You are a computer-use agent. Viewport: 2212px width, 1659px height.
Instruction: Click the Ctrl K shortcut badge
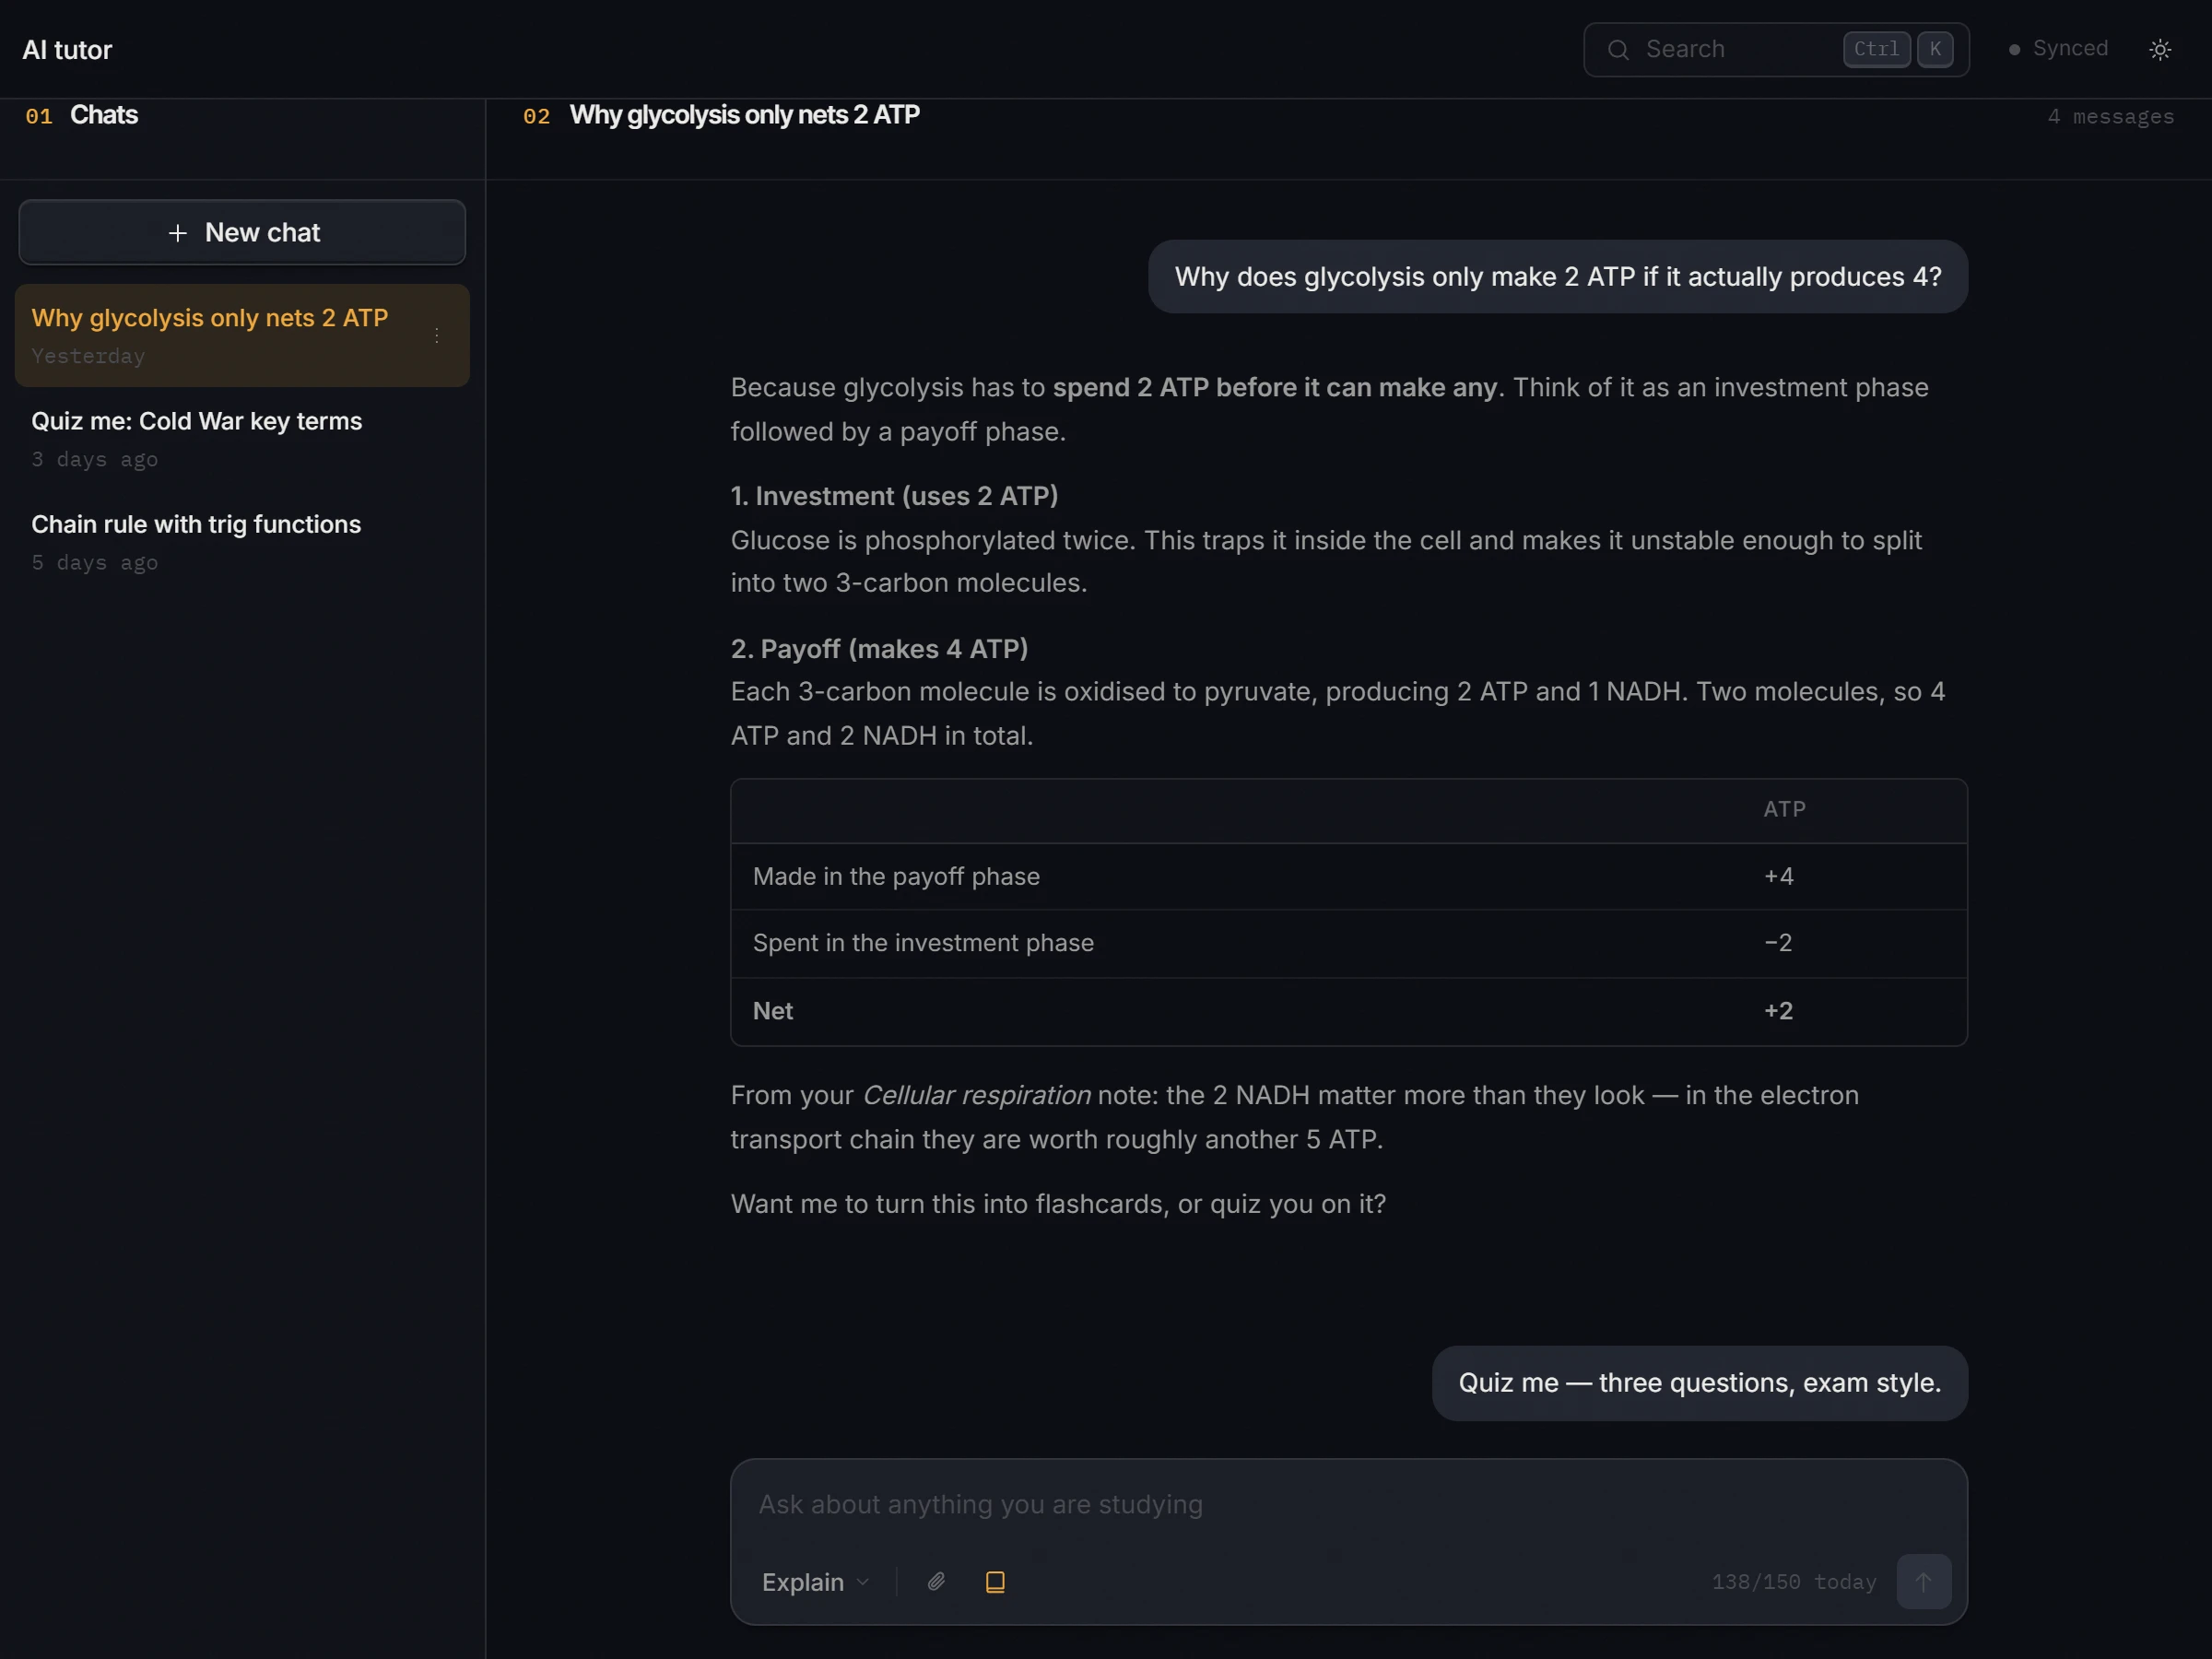(x=1898, y=49)
